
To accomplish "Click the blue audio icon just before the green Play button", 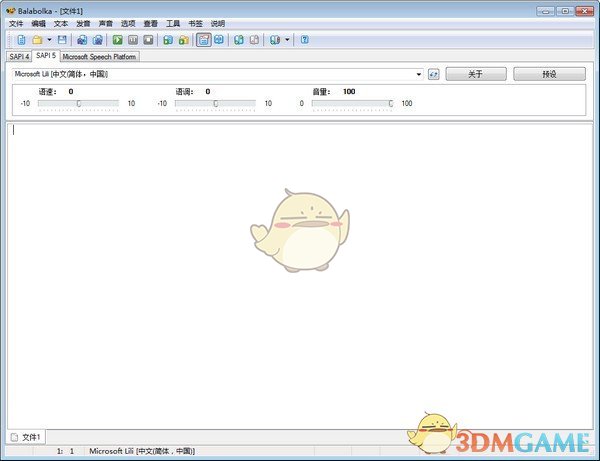I will 98,40.
